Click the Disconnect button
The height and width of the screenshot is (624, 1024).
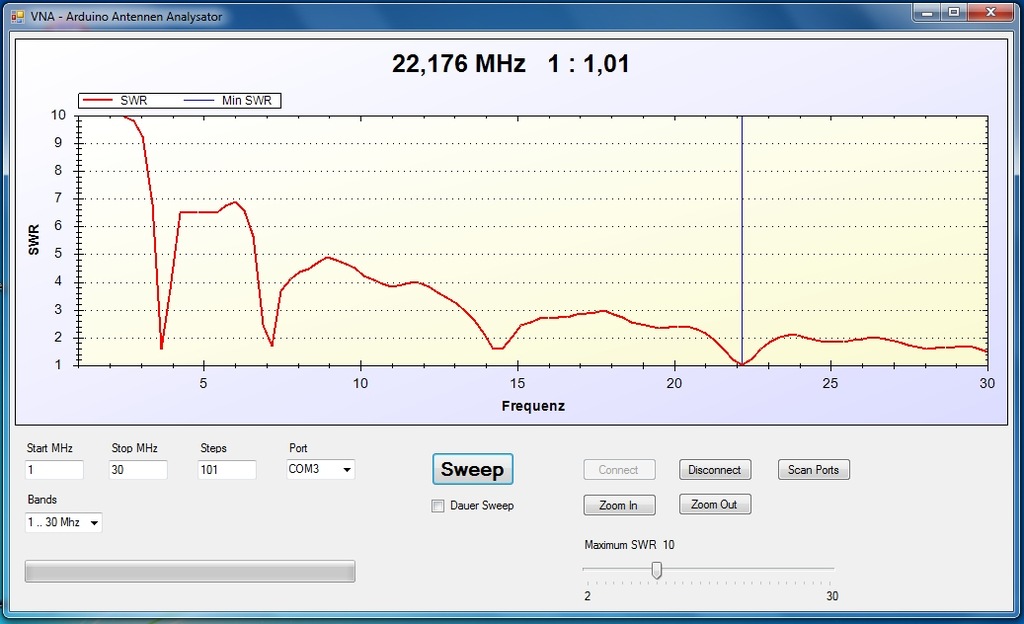coord(714,470)
